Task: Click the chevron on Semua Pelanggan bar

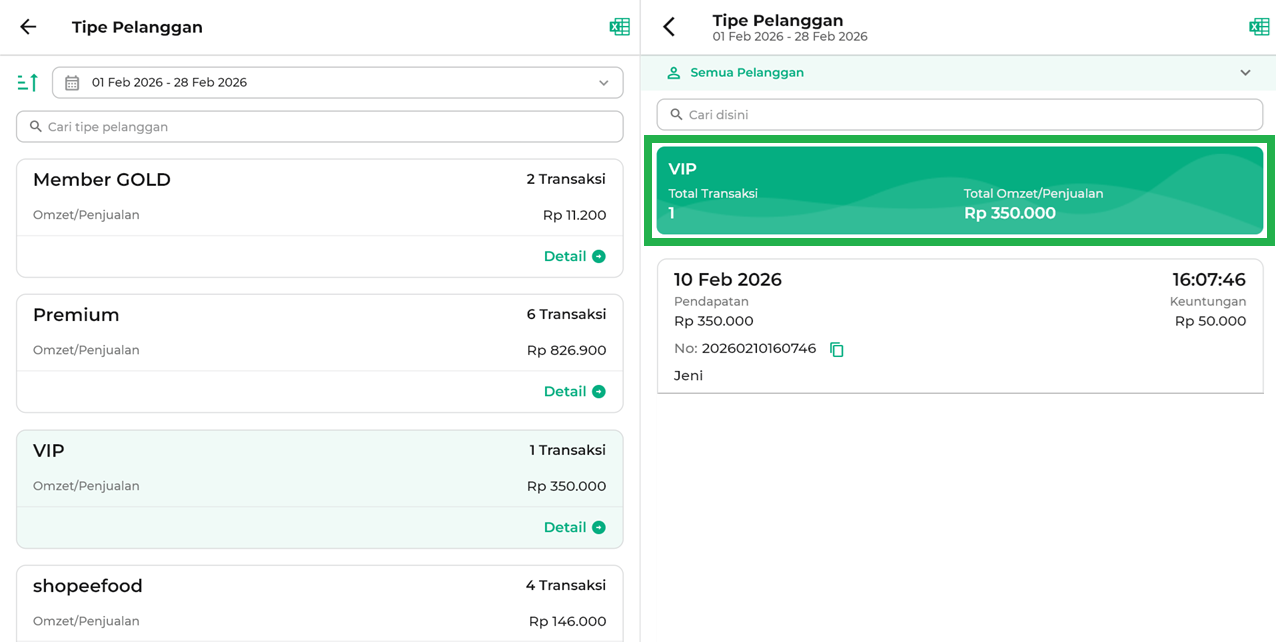Action: (1245, 73)
